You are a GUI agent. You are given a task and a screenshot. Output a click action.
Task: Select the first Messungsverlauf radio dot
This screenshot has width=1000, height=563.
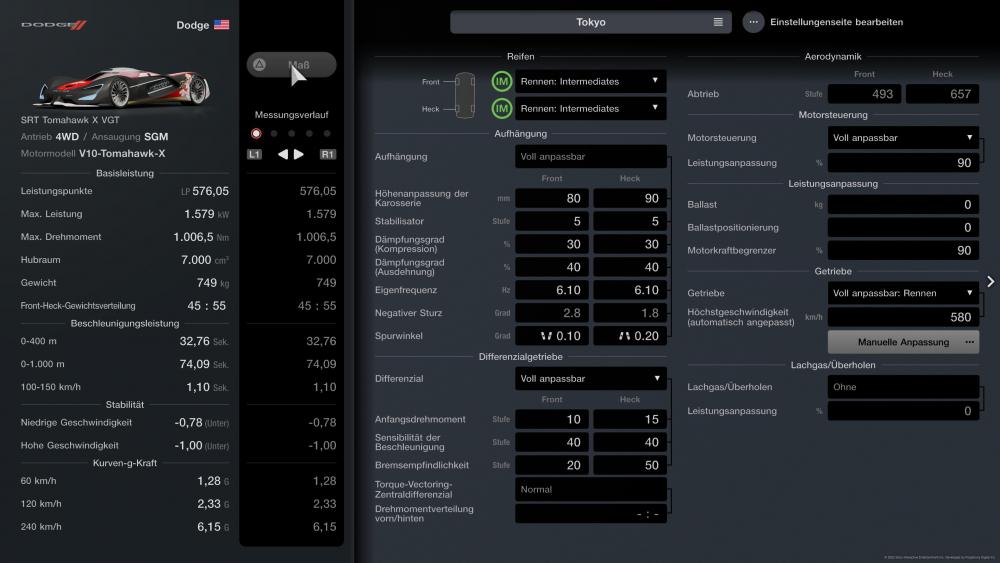point(256,133)
